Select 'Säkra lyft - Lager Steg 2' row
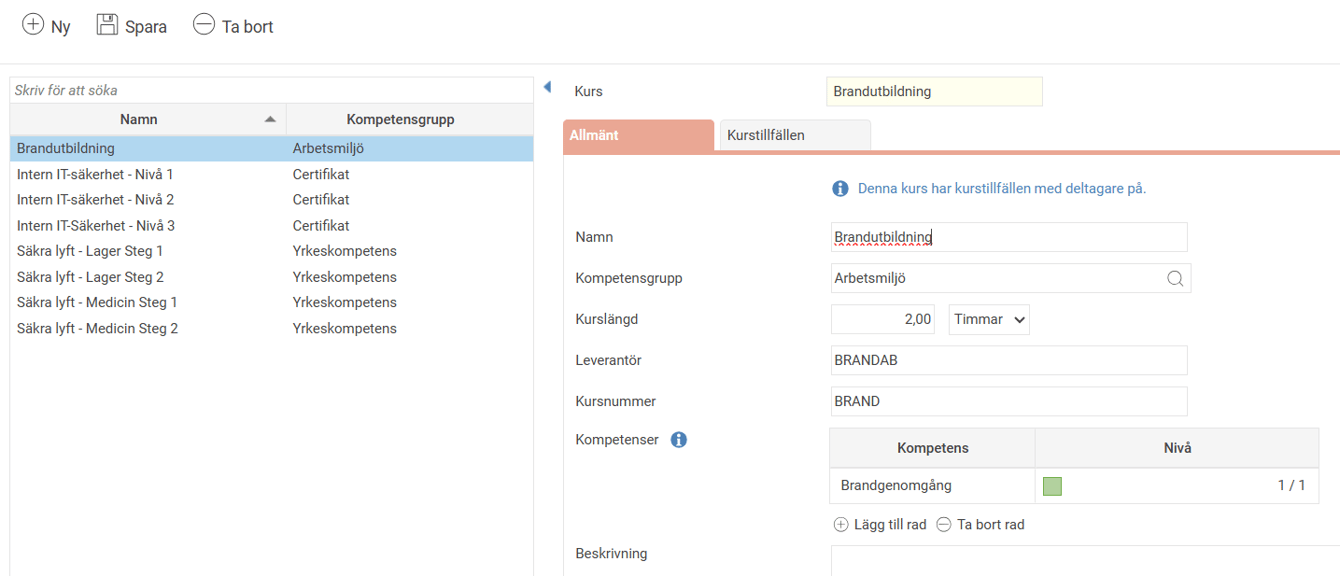Screen dimensions: 1340x576 click(x=271, y=277)
